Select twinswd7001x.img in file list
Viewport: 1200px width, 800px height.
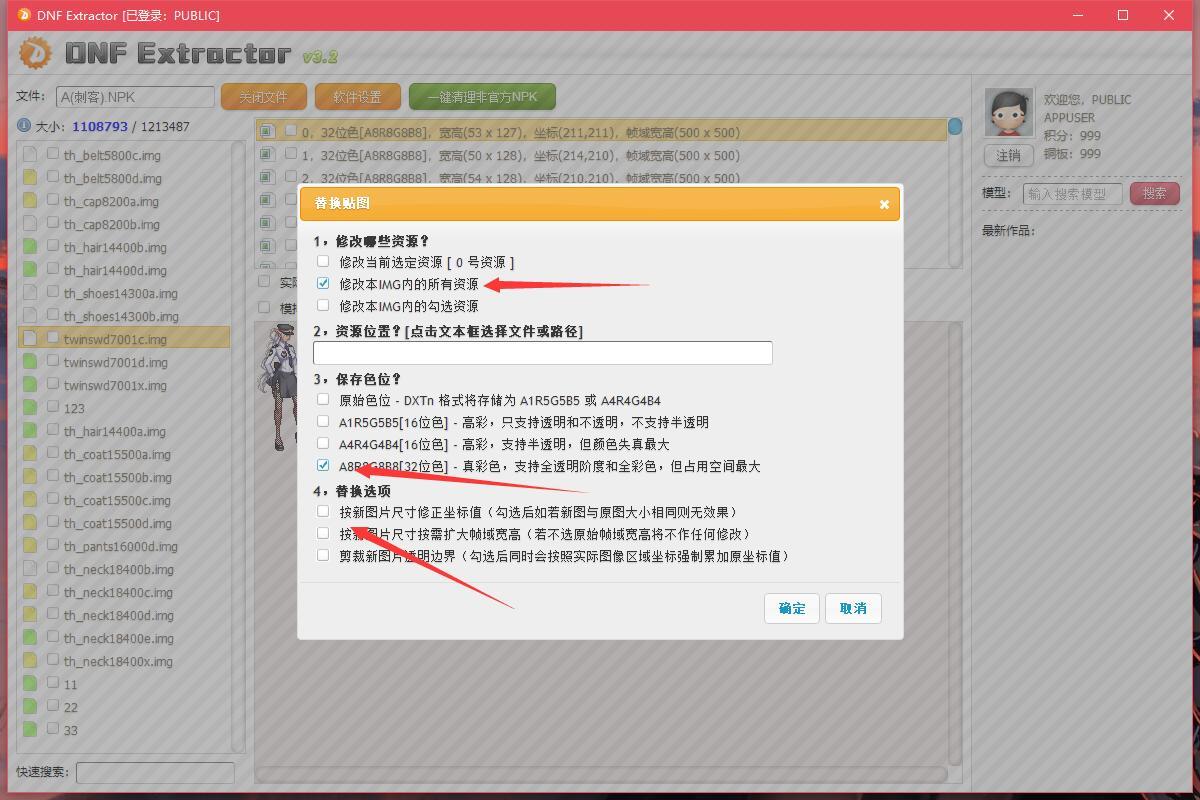click(115, 385)
